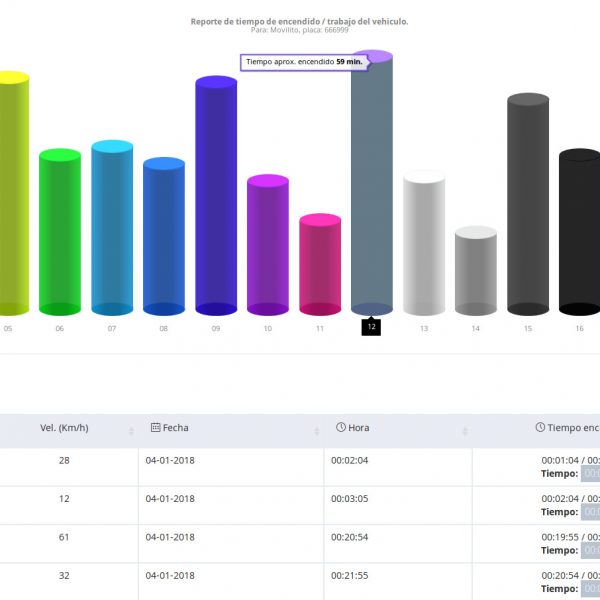600x600 pixels.
Task: Click the calendar icon beside Fecha
Action: [x=155, y=428]
